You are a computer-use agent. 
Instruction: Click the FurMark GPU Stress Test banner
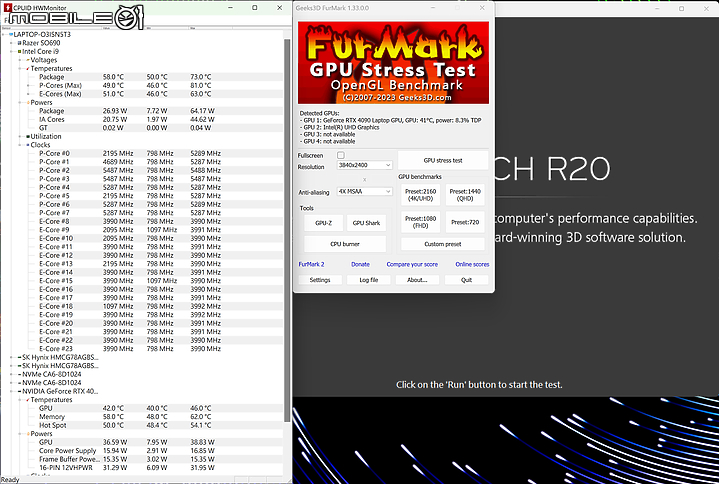click(x=393, y=62)
